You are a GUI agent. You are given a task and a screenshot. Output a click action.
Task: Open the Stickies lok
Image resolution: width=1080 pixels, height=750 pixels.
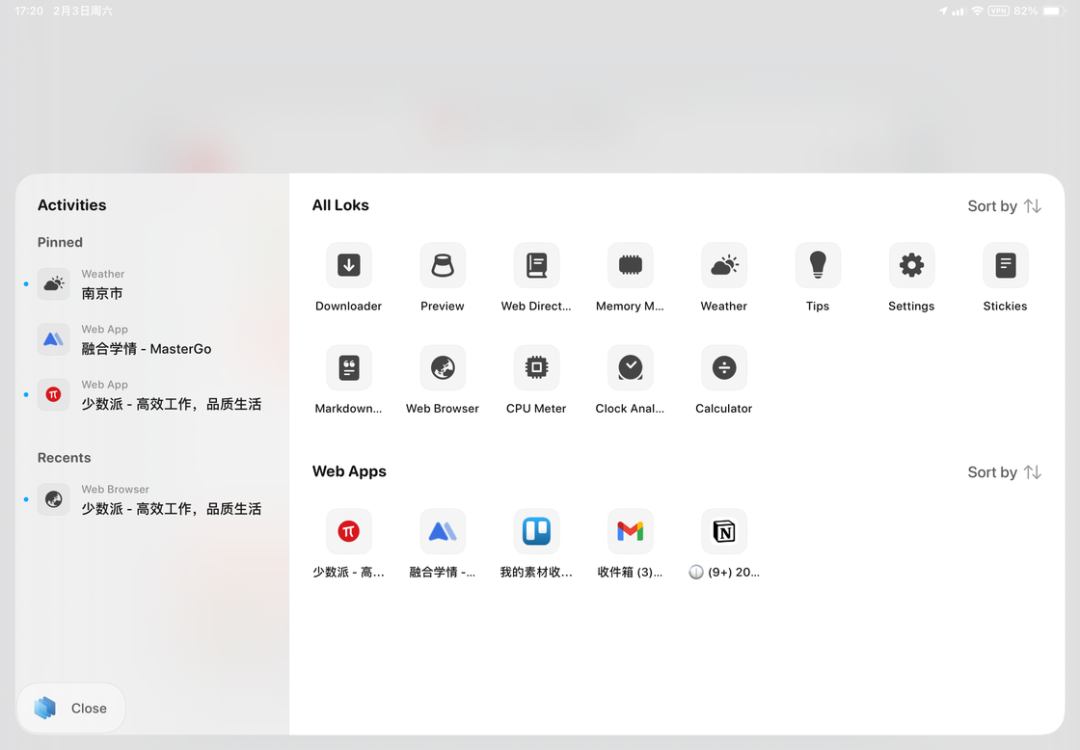tap(1005, 266)
